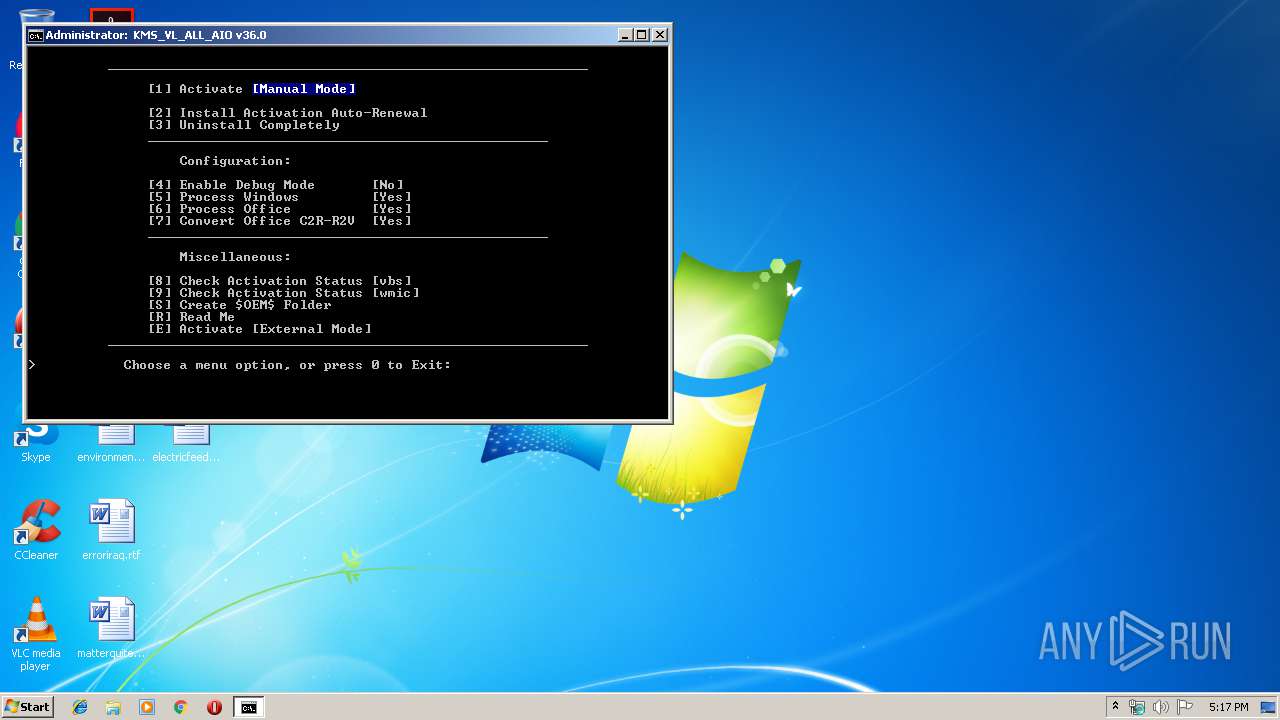Image resolution: width=1280 pixels, height=720 pixels.
Task: Click the console title bar text
Action: pos(156,35)
